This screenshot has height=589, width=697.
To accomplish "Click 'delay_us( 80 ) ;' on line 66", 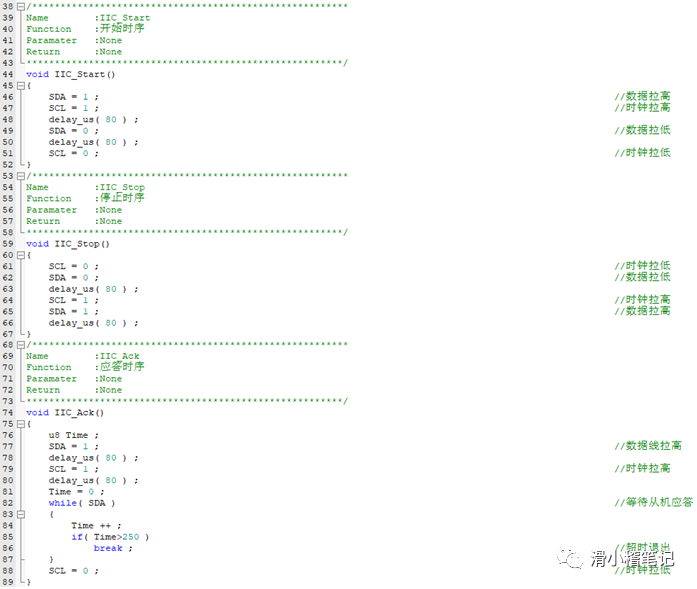I will coord(93,323).
